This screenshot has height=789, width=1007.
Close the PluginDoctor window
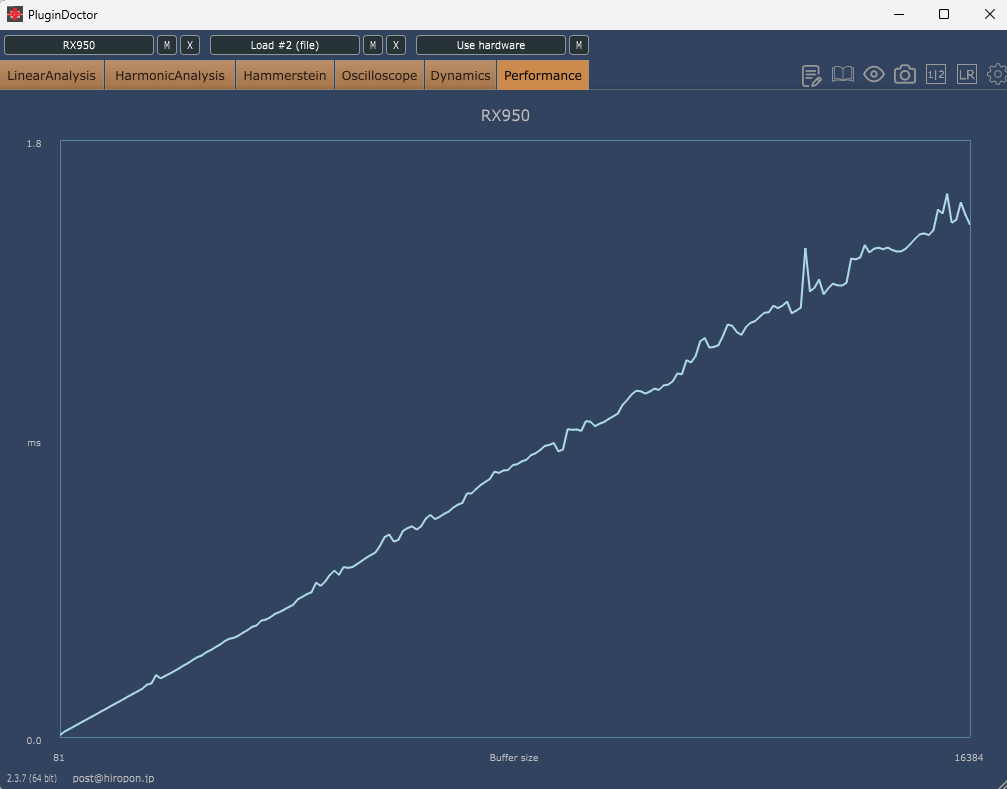click(990, 14)
